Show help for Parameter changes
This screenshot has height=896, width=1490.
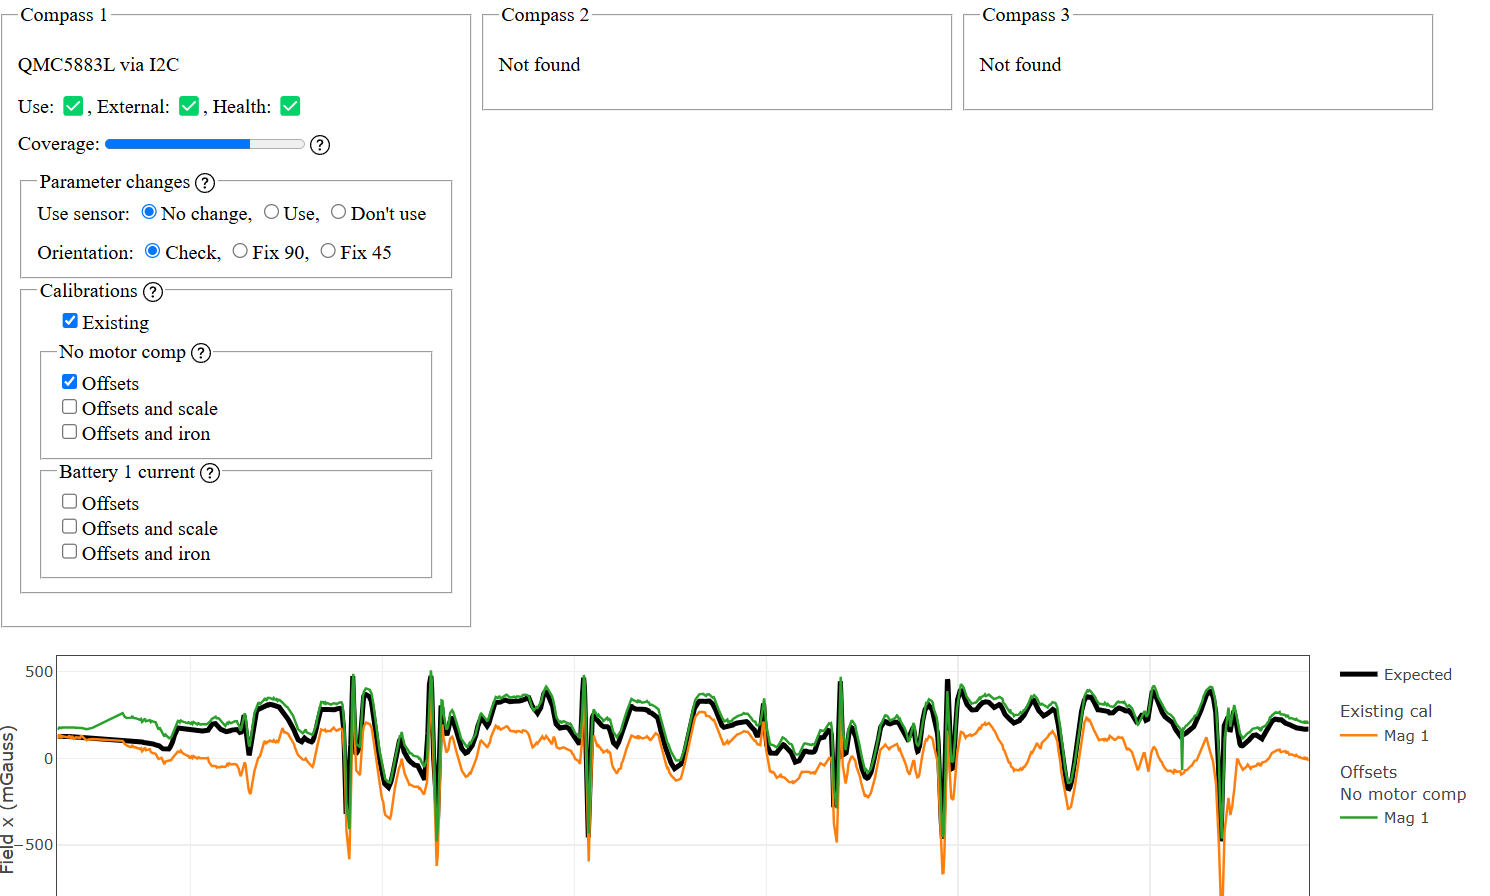pos(205,183)
